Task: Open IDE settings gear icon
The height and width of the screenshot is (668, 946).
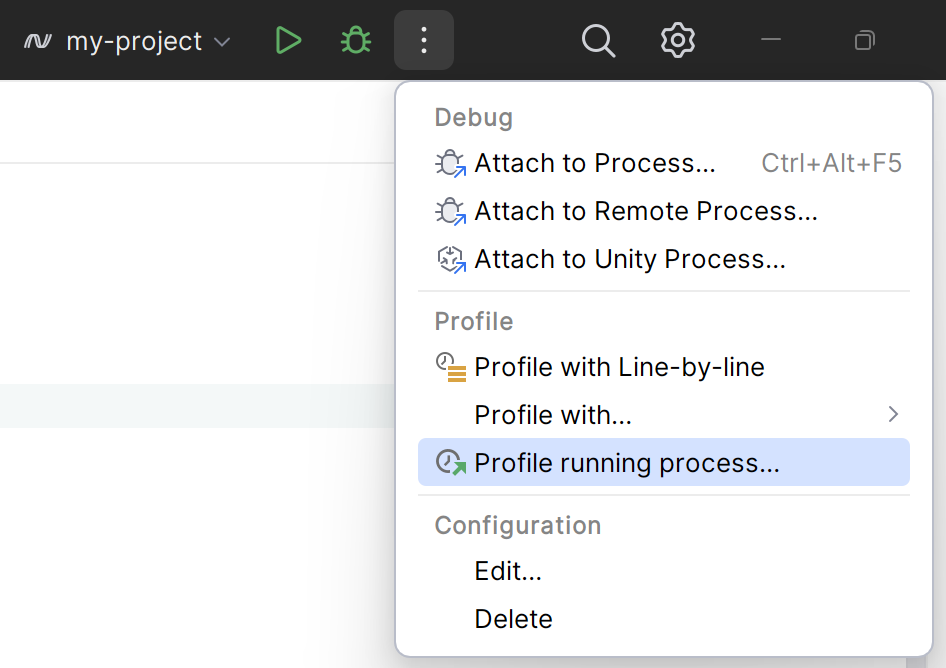Action: [x=678, y=41]
